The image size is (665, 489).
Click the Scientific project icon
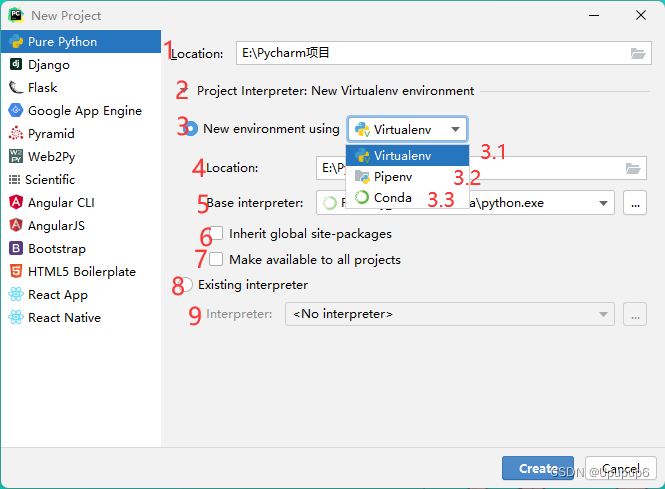14,179
